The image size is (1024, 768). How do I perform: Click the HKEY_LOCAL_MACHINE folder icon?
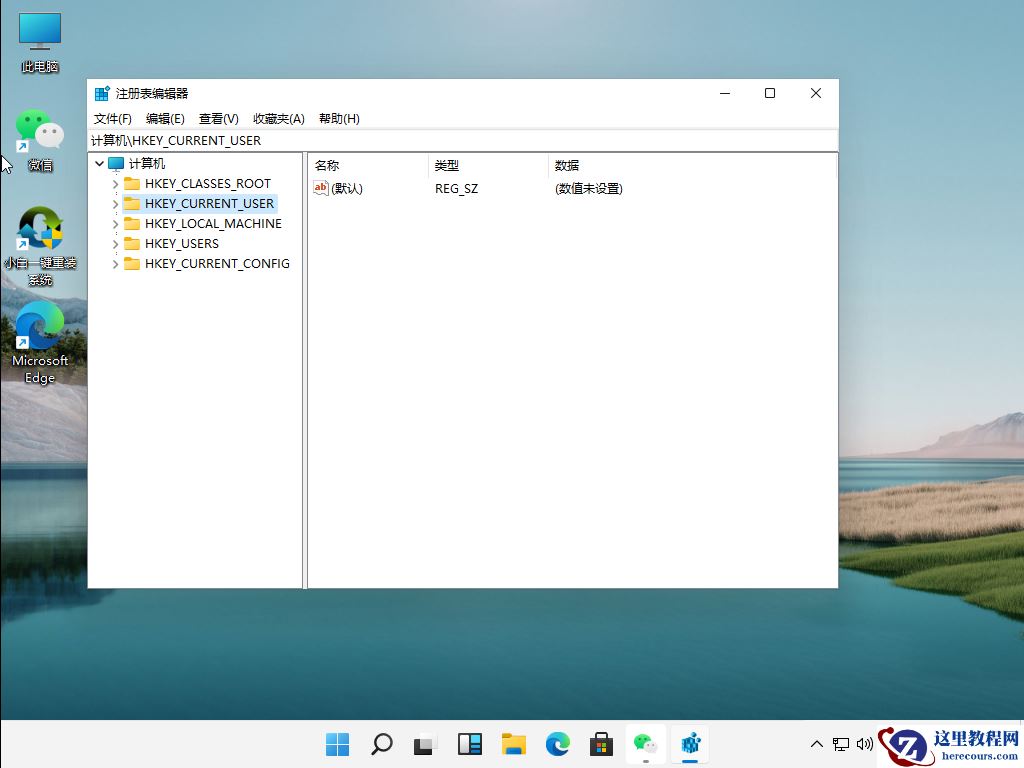click(133, 223)
